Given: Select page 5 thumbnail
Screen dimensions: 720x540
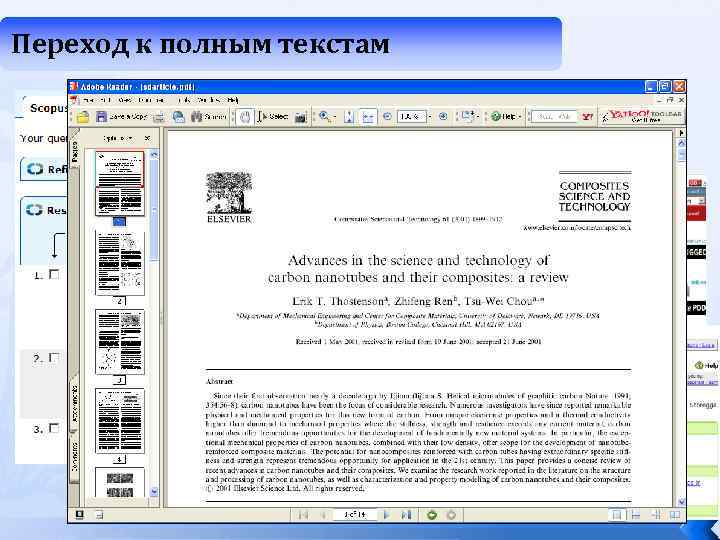Looking at the screenshot, I should pyautogui.click(x=119, y=482).
